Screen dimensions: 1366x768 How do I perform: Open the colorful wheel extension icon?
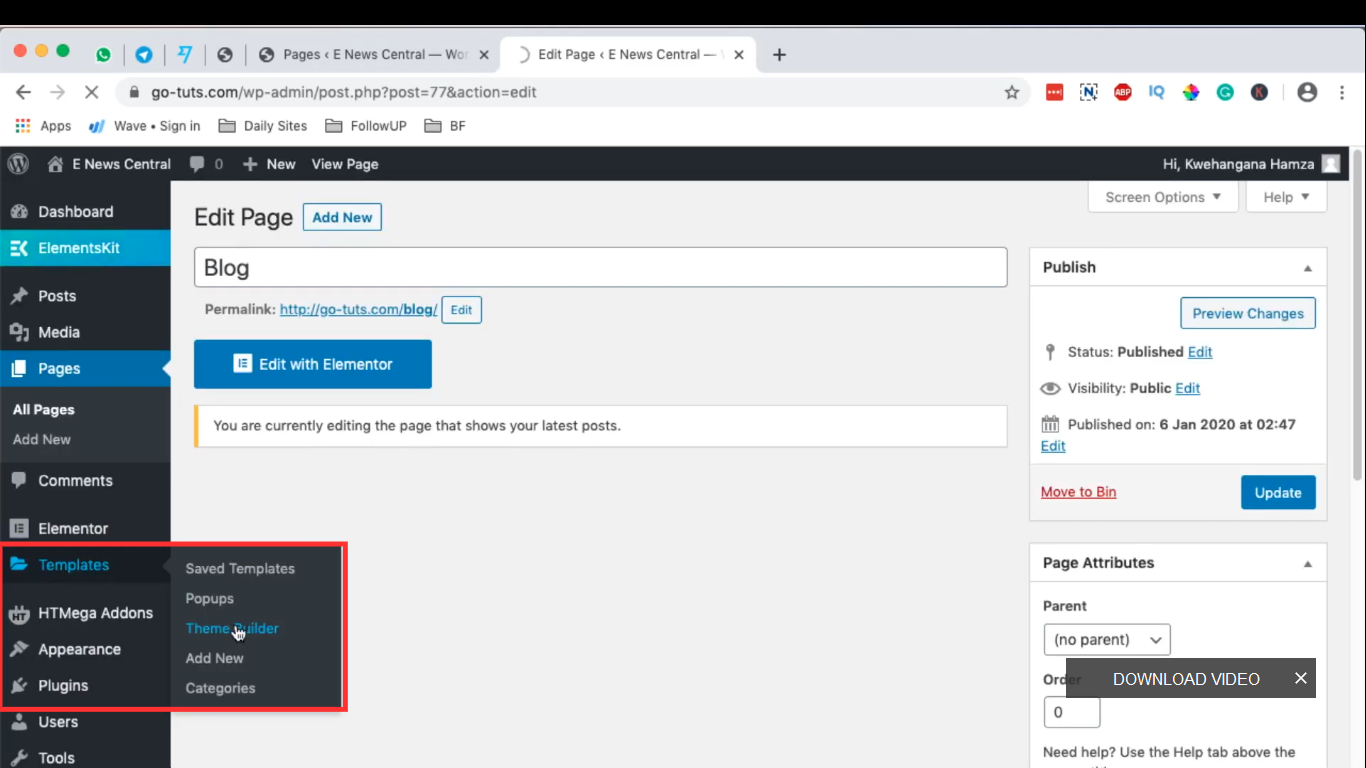1191,92
